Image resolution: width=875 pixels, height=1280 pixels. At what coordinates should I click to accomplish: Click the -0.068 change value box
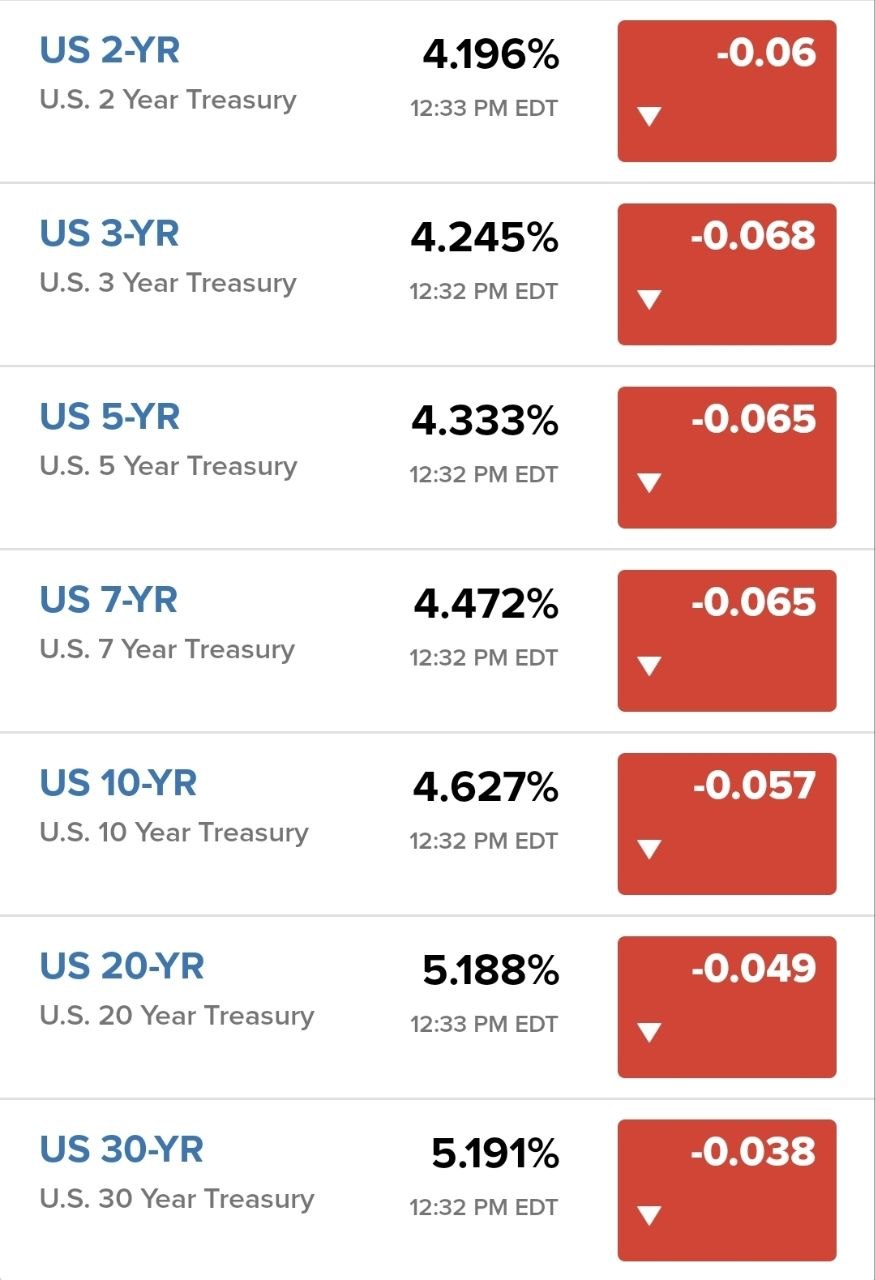727,274
